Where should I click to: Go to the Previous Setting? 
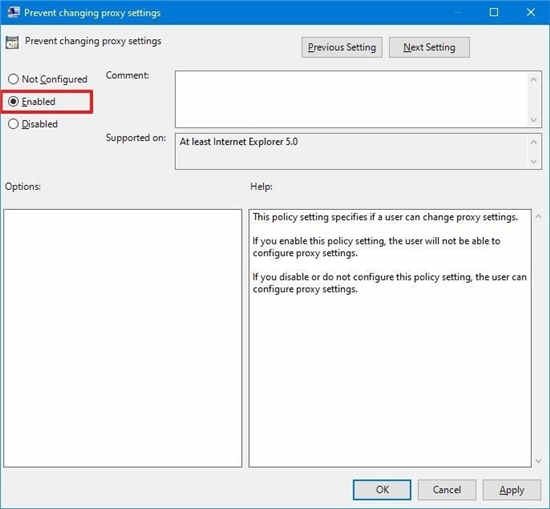(x=342, y=47)
